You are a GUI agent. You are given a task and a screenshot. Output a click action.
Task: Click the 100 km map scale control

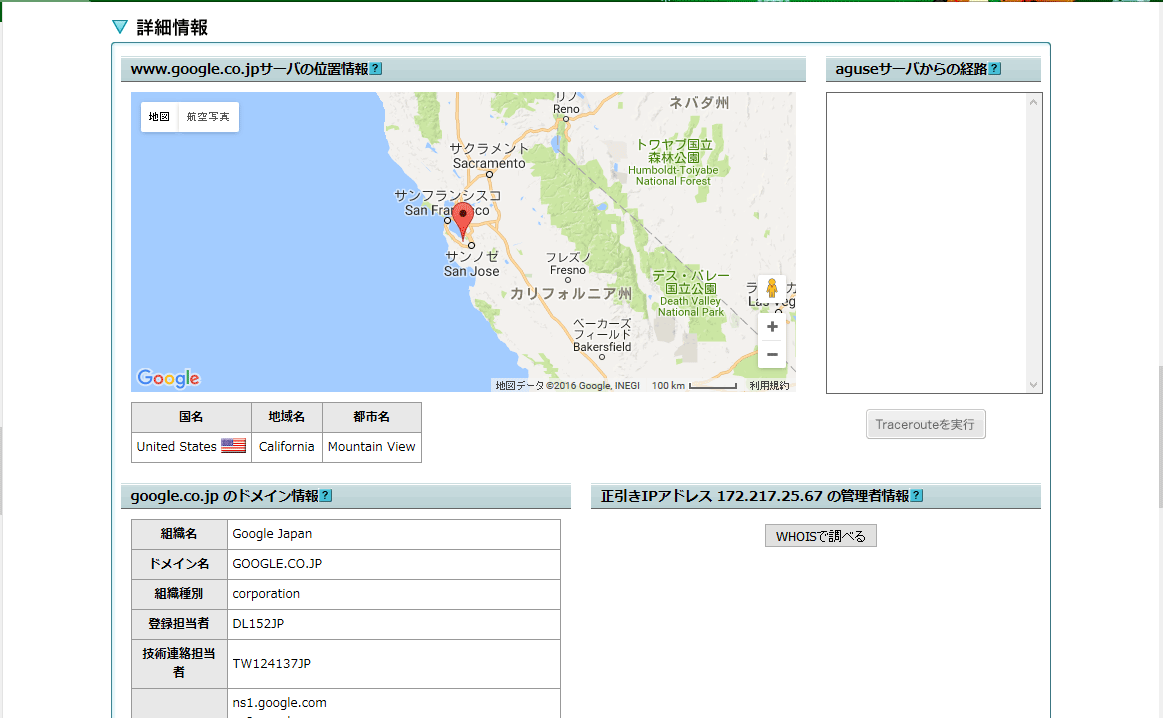pyautogui.click(x=694, y=386)
